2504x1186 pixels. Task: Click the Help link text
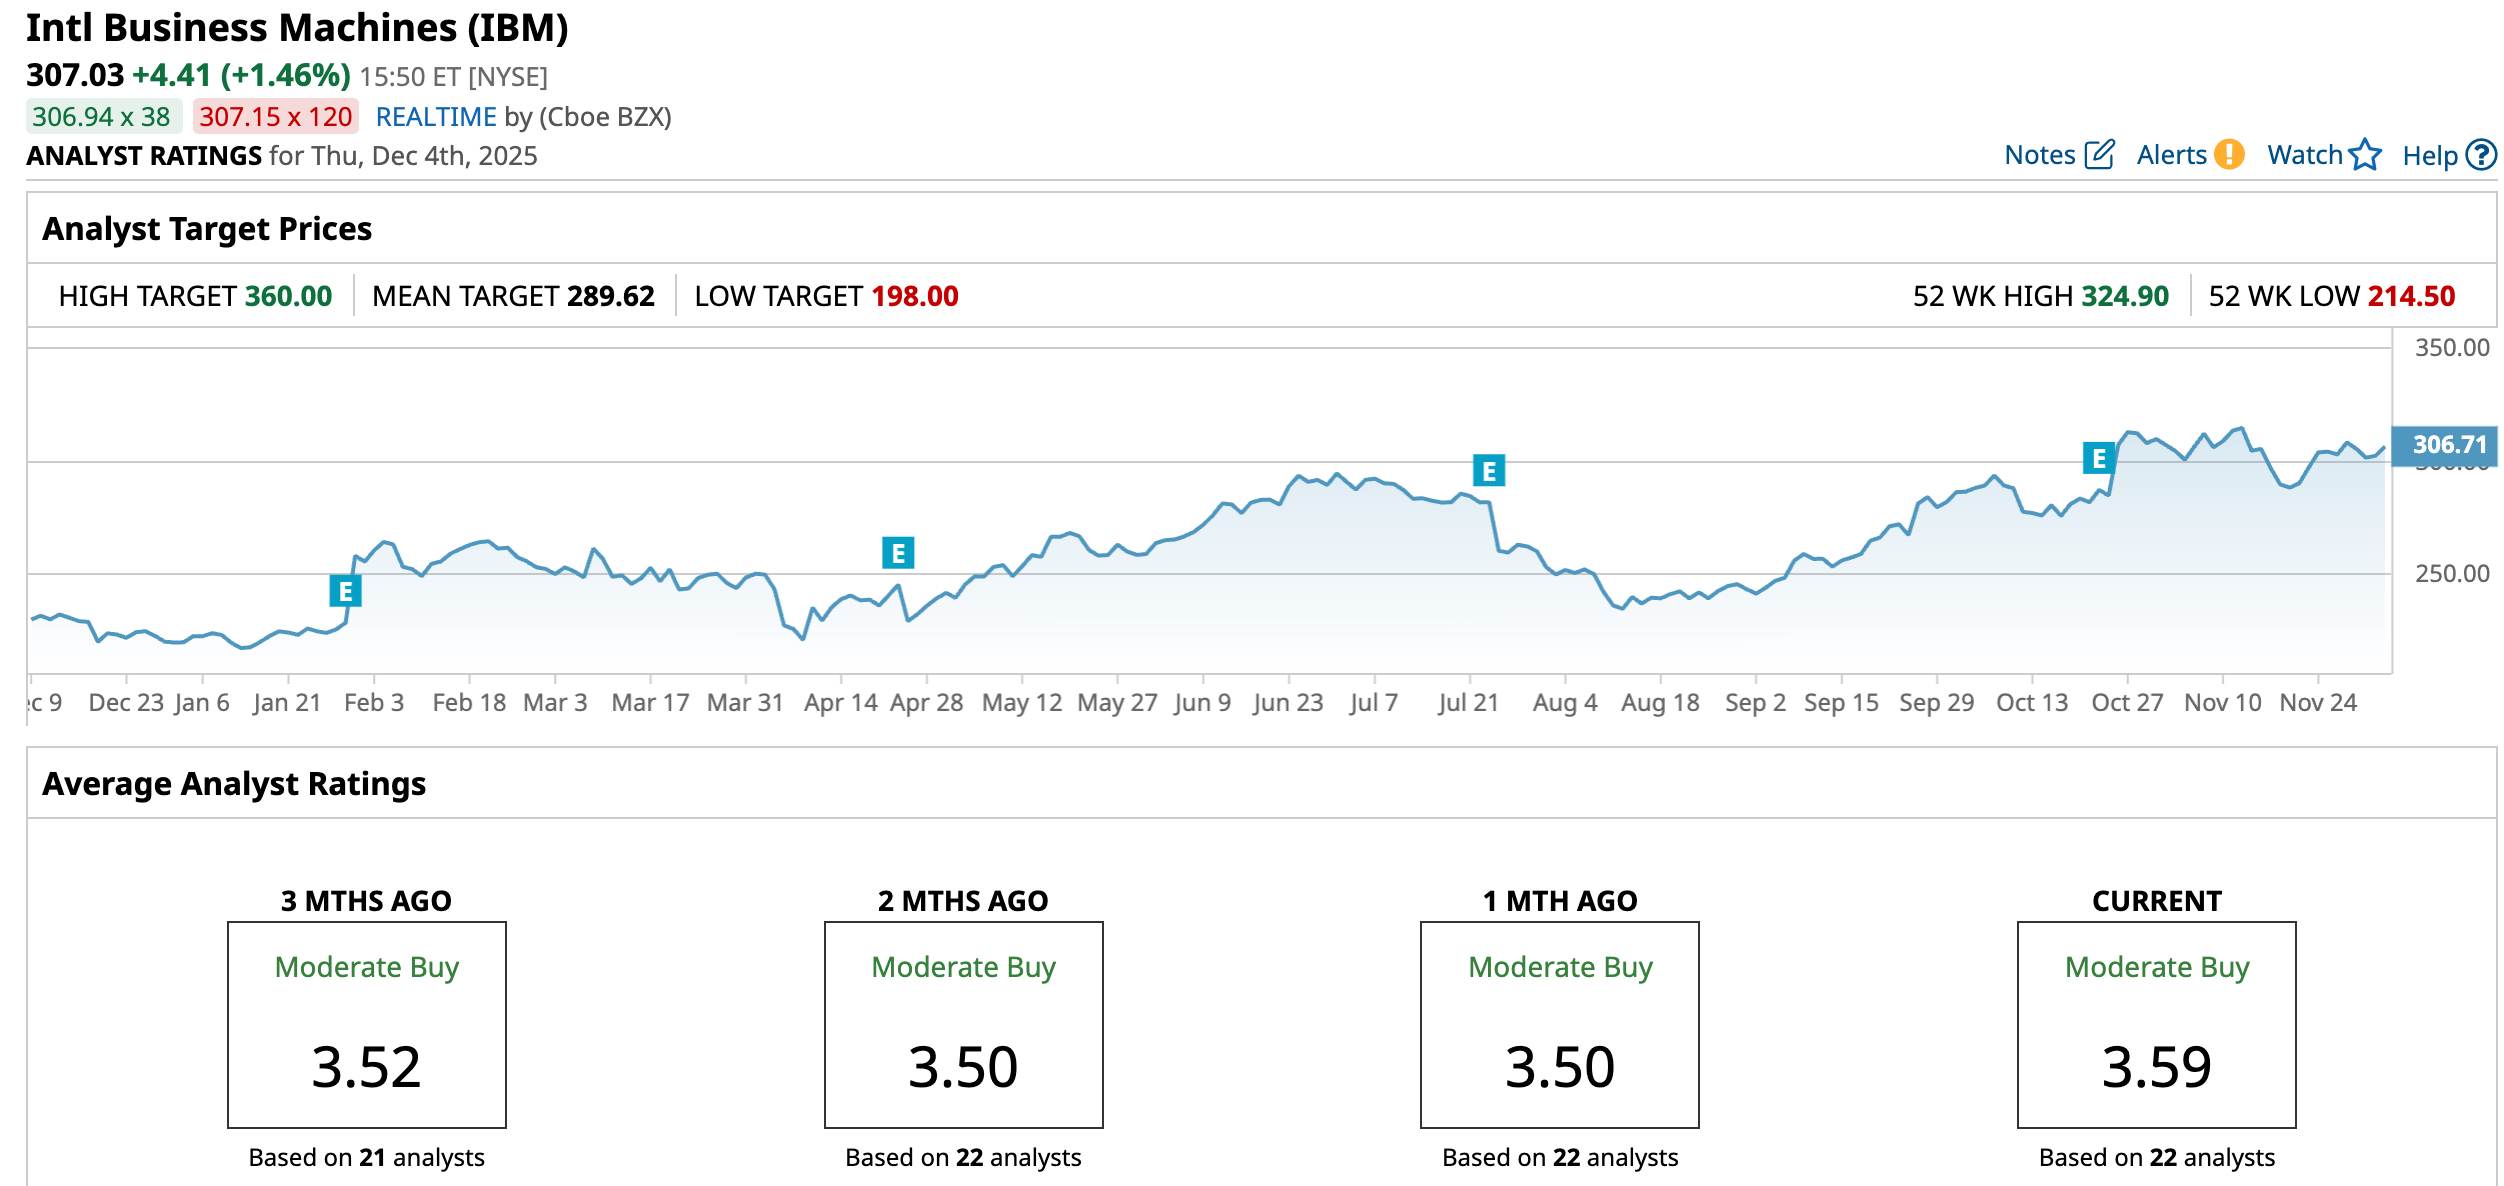click(2429, 156)
